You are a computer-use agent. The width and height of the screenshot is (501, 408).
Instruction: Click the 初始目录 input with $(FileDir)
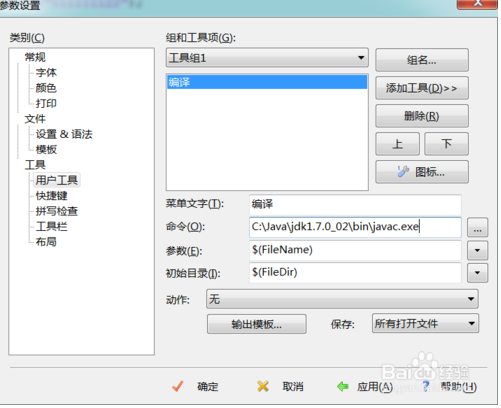pos(355,272)
